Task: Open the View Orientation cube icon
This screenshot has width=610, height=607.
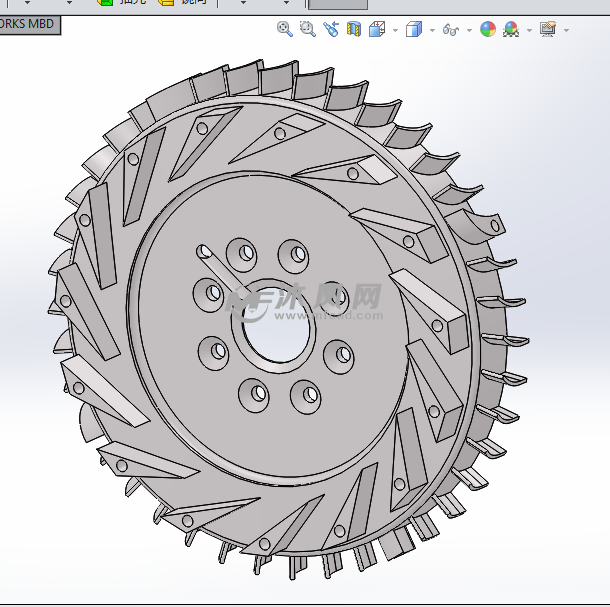Action: 377,29
